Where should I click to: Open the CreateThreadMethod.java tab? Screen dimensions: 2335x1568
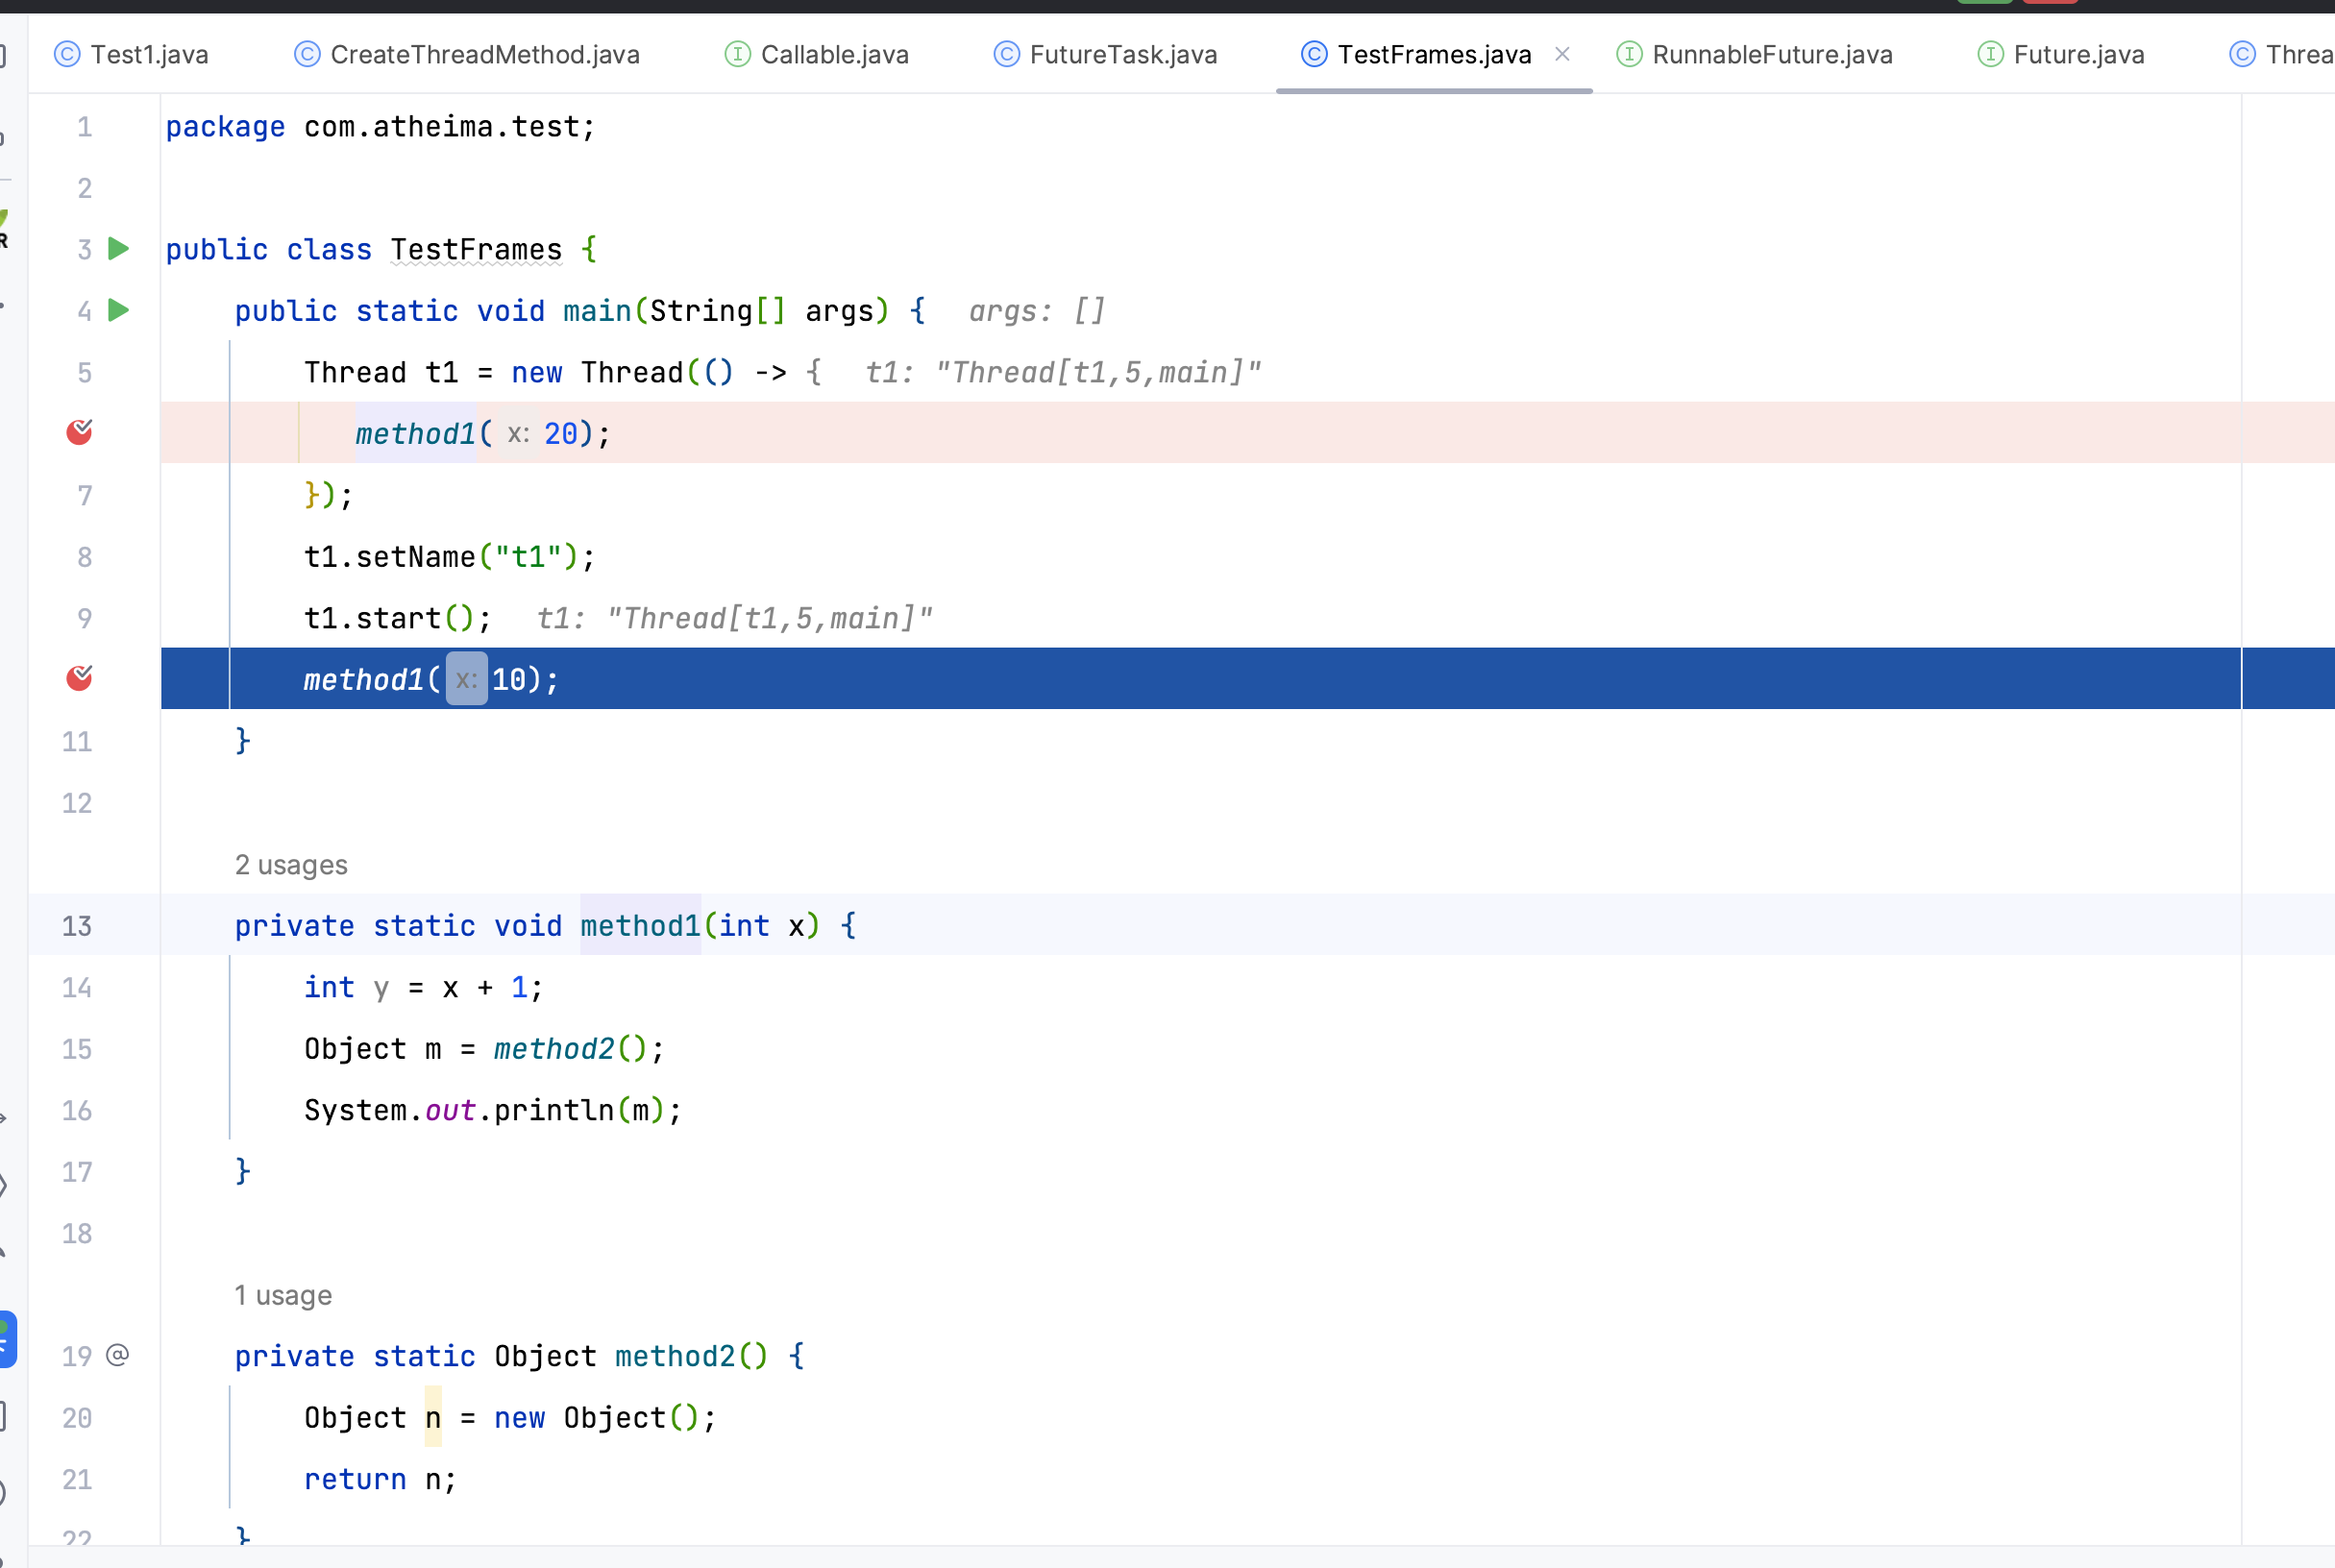point(467,54)
